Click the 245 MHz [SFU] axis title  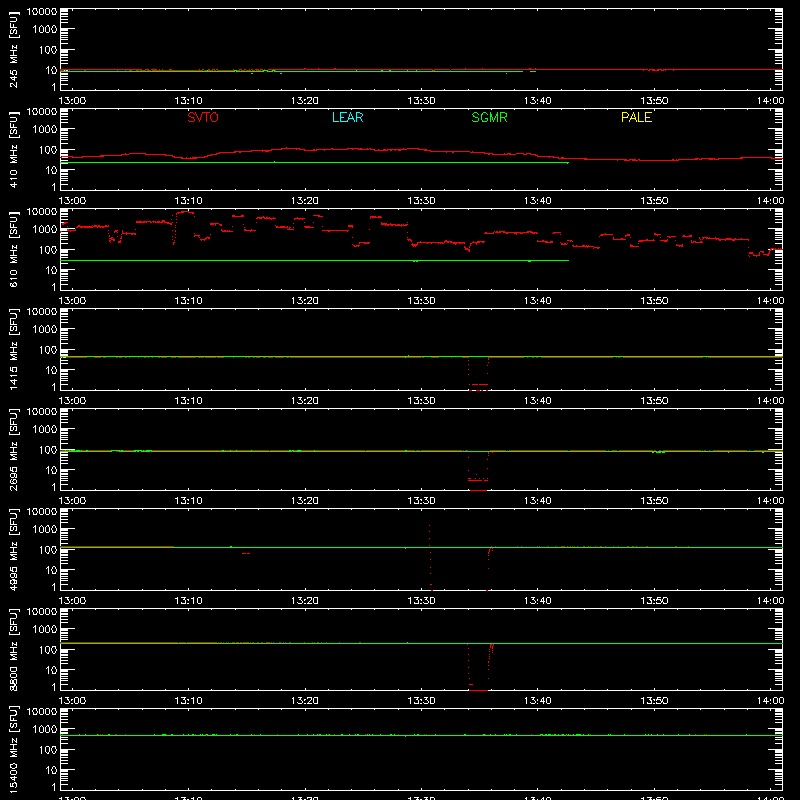(x=13, y=49)
